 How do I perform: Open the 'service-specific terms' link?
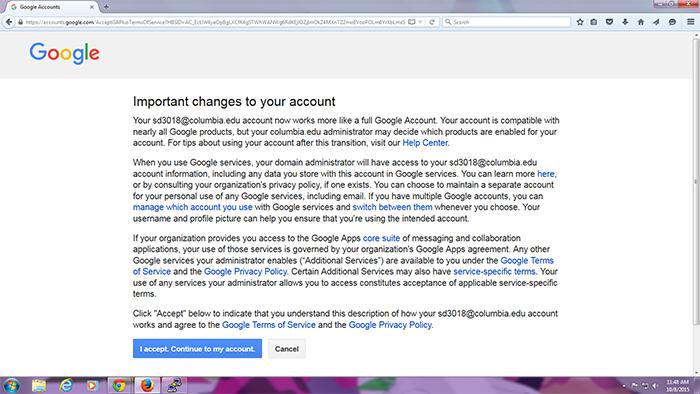pos(494,271)
